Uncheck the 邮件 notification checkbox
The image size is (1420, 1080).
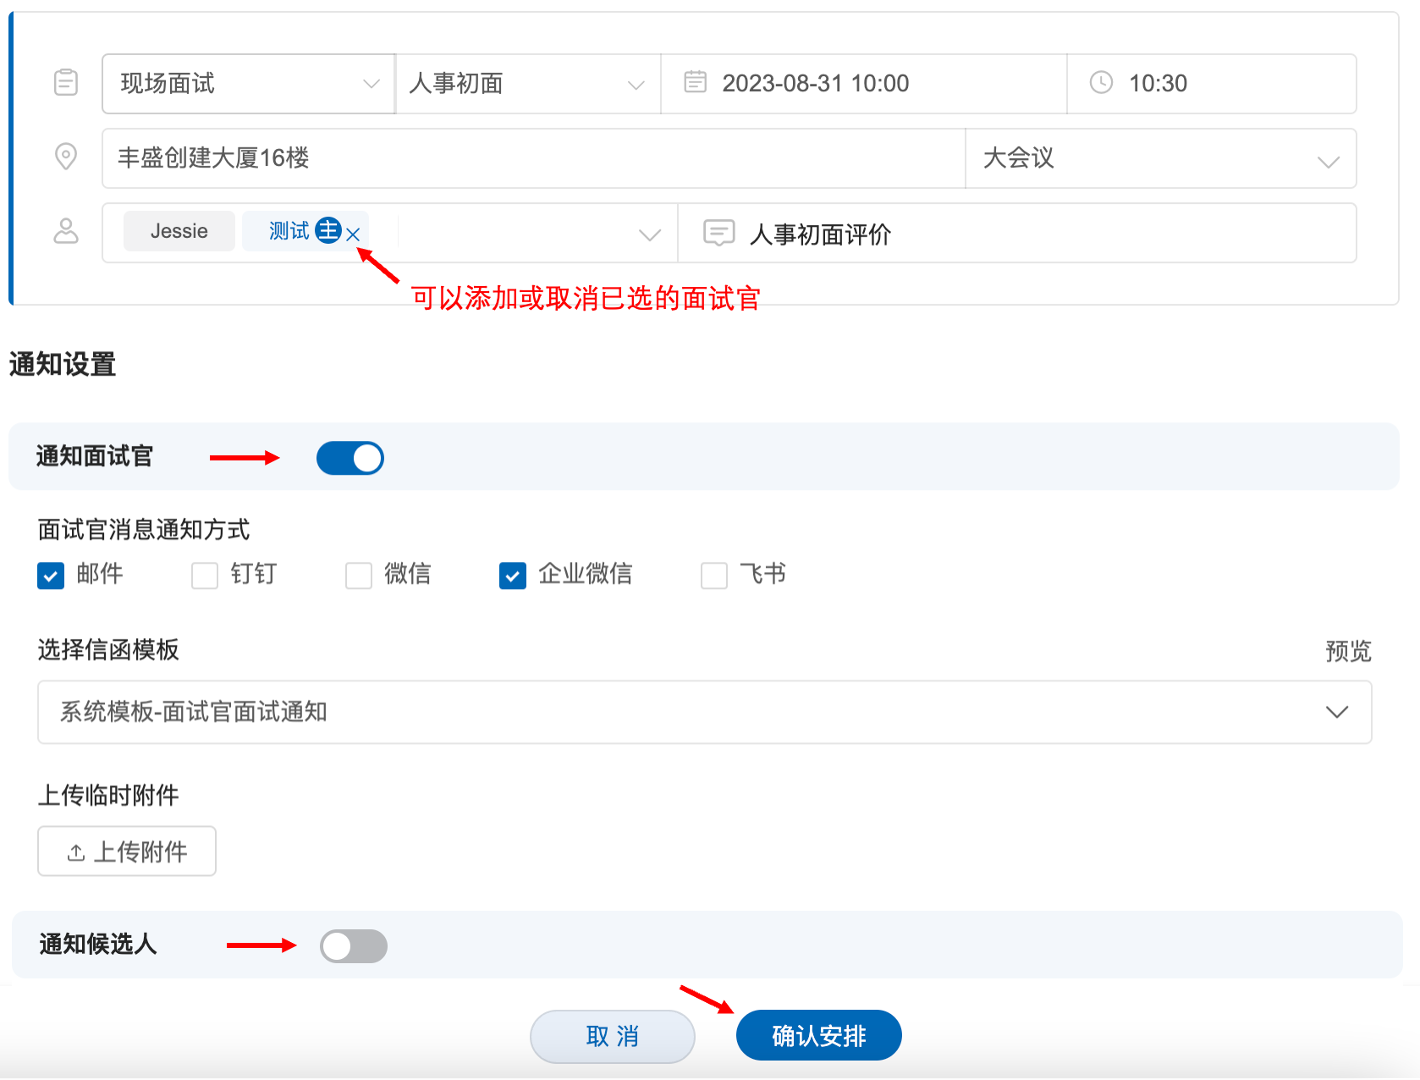tap(51, 575)
